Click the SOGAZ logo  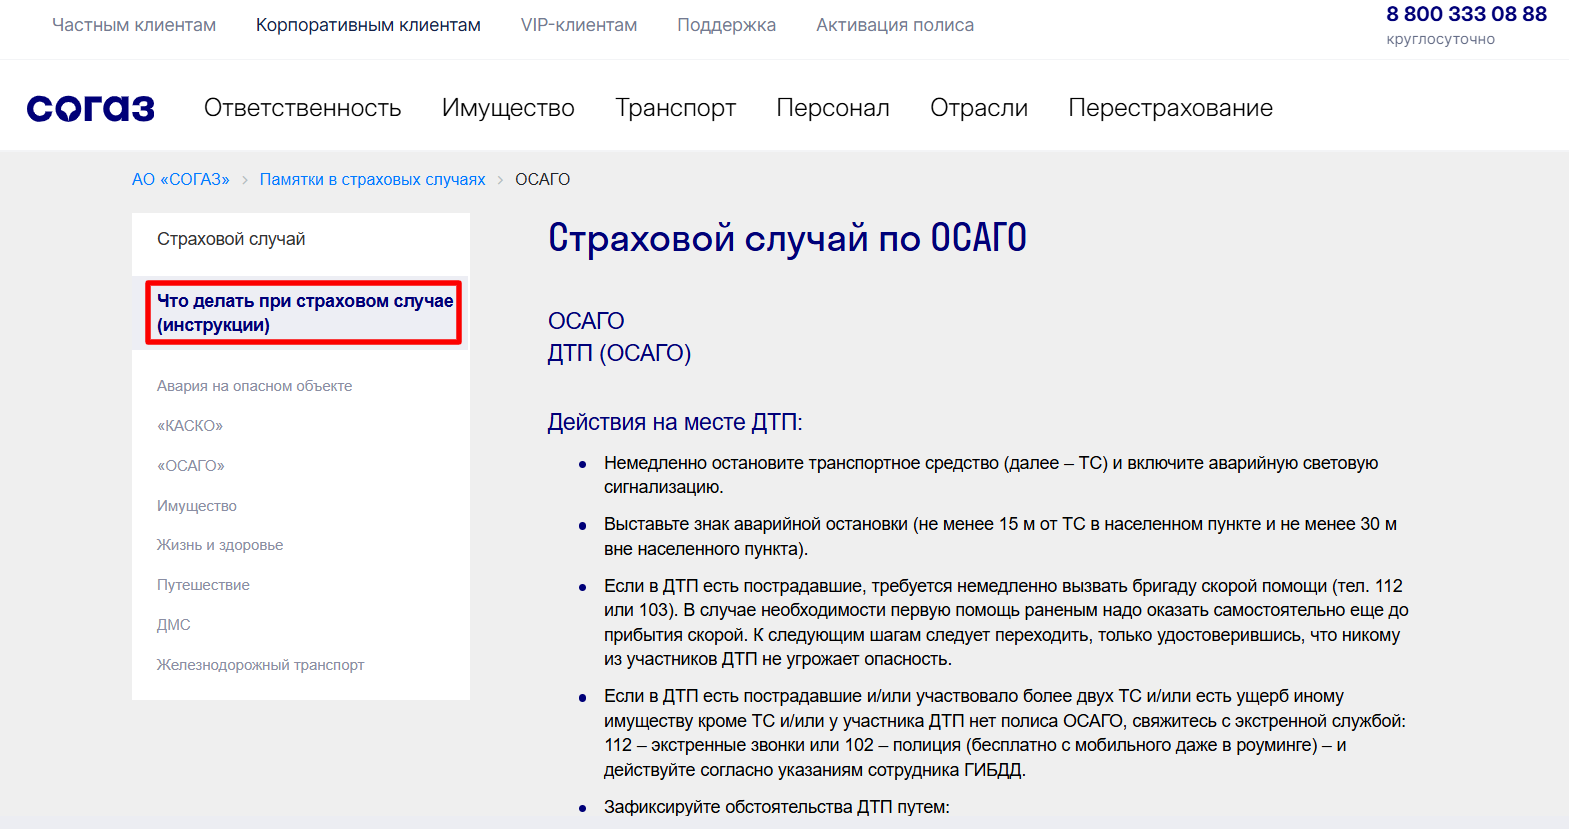click(91, 108)
